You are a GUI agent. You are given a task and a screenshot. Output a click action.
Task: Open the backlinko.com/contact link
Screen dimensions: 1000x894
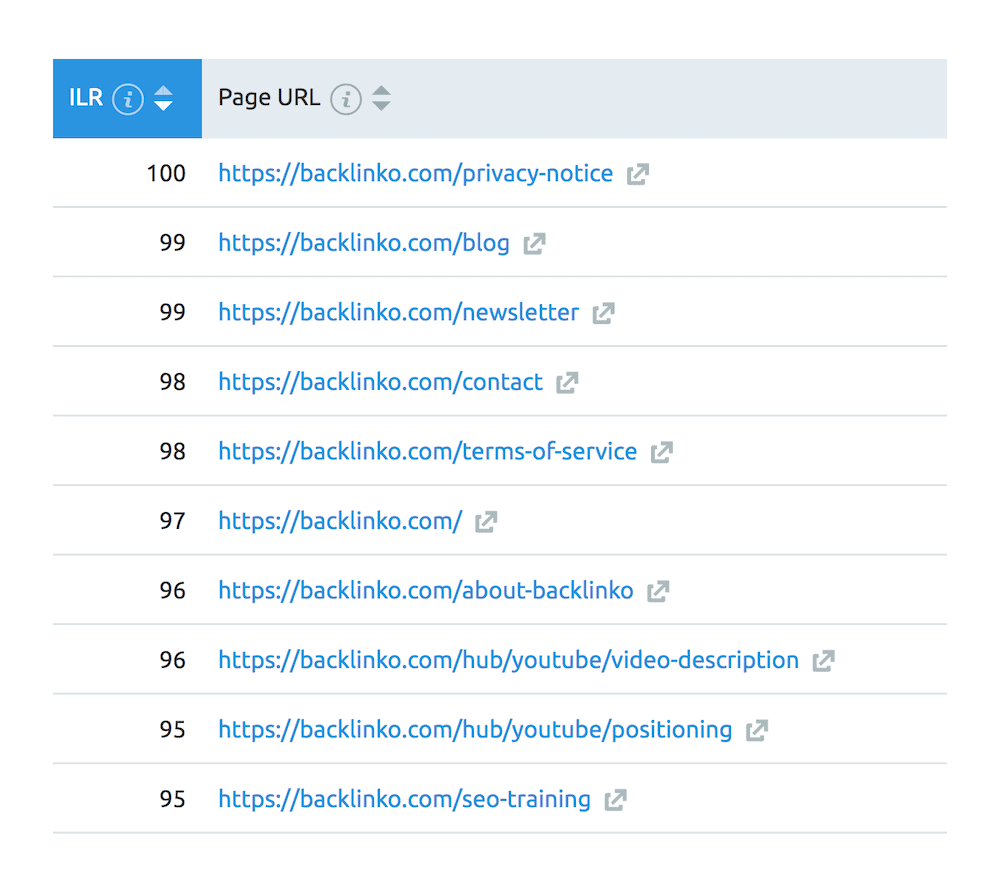[380, 382]
